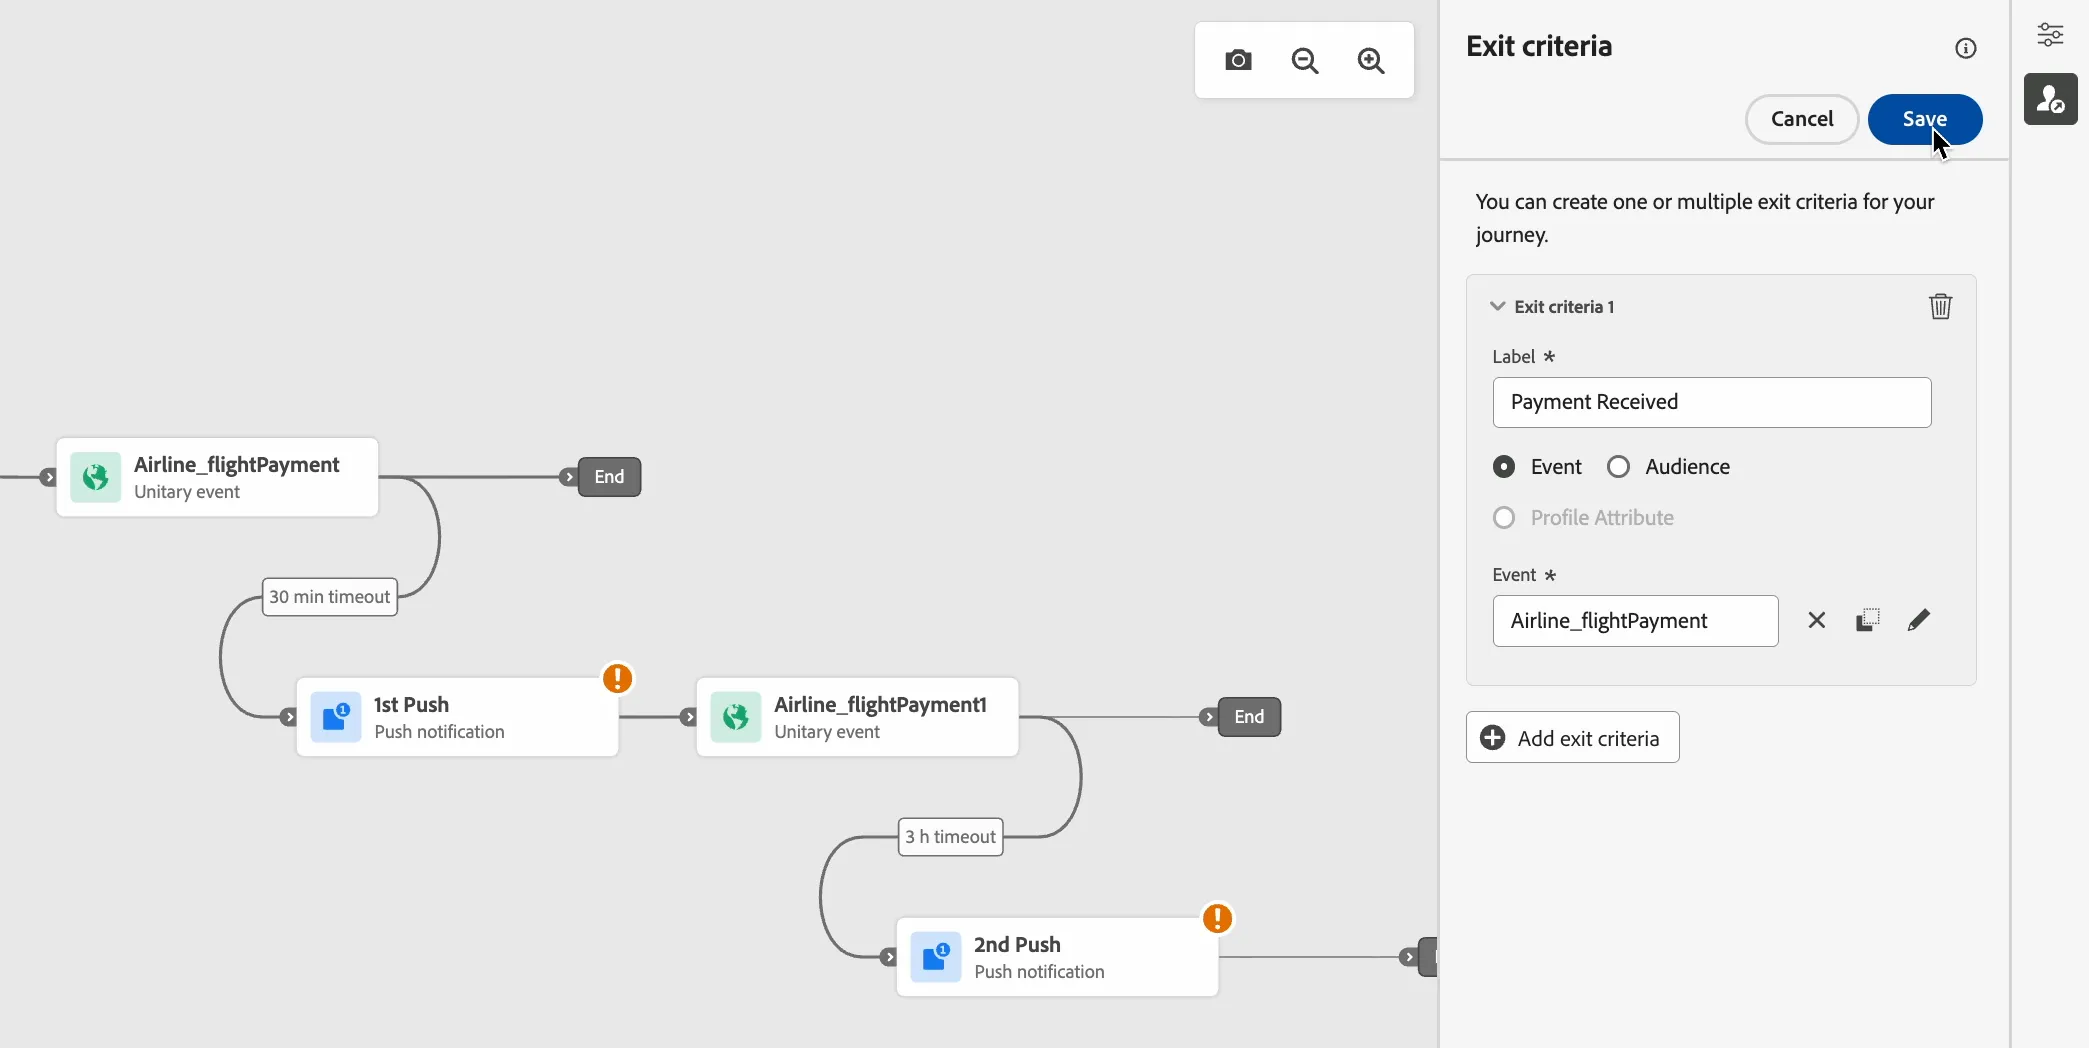Viewport: 2089px width, 1048px height.
Task: Open journey properties settings sliders icon
Action: (x=2050, y=34)
